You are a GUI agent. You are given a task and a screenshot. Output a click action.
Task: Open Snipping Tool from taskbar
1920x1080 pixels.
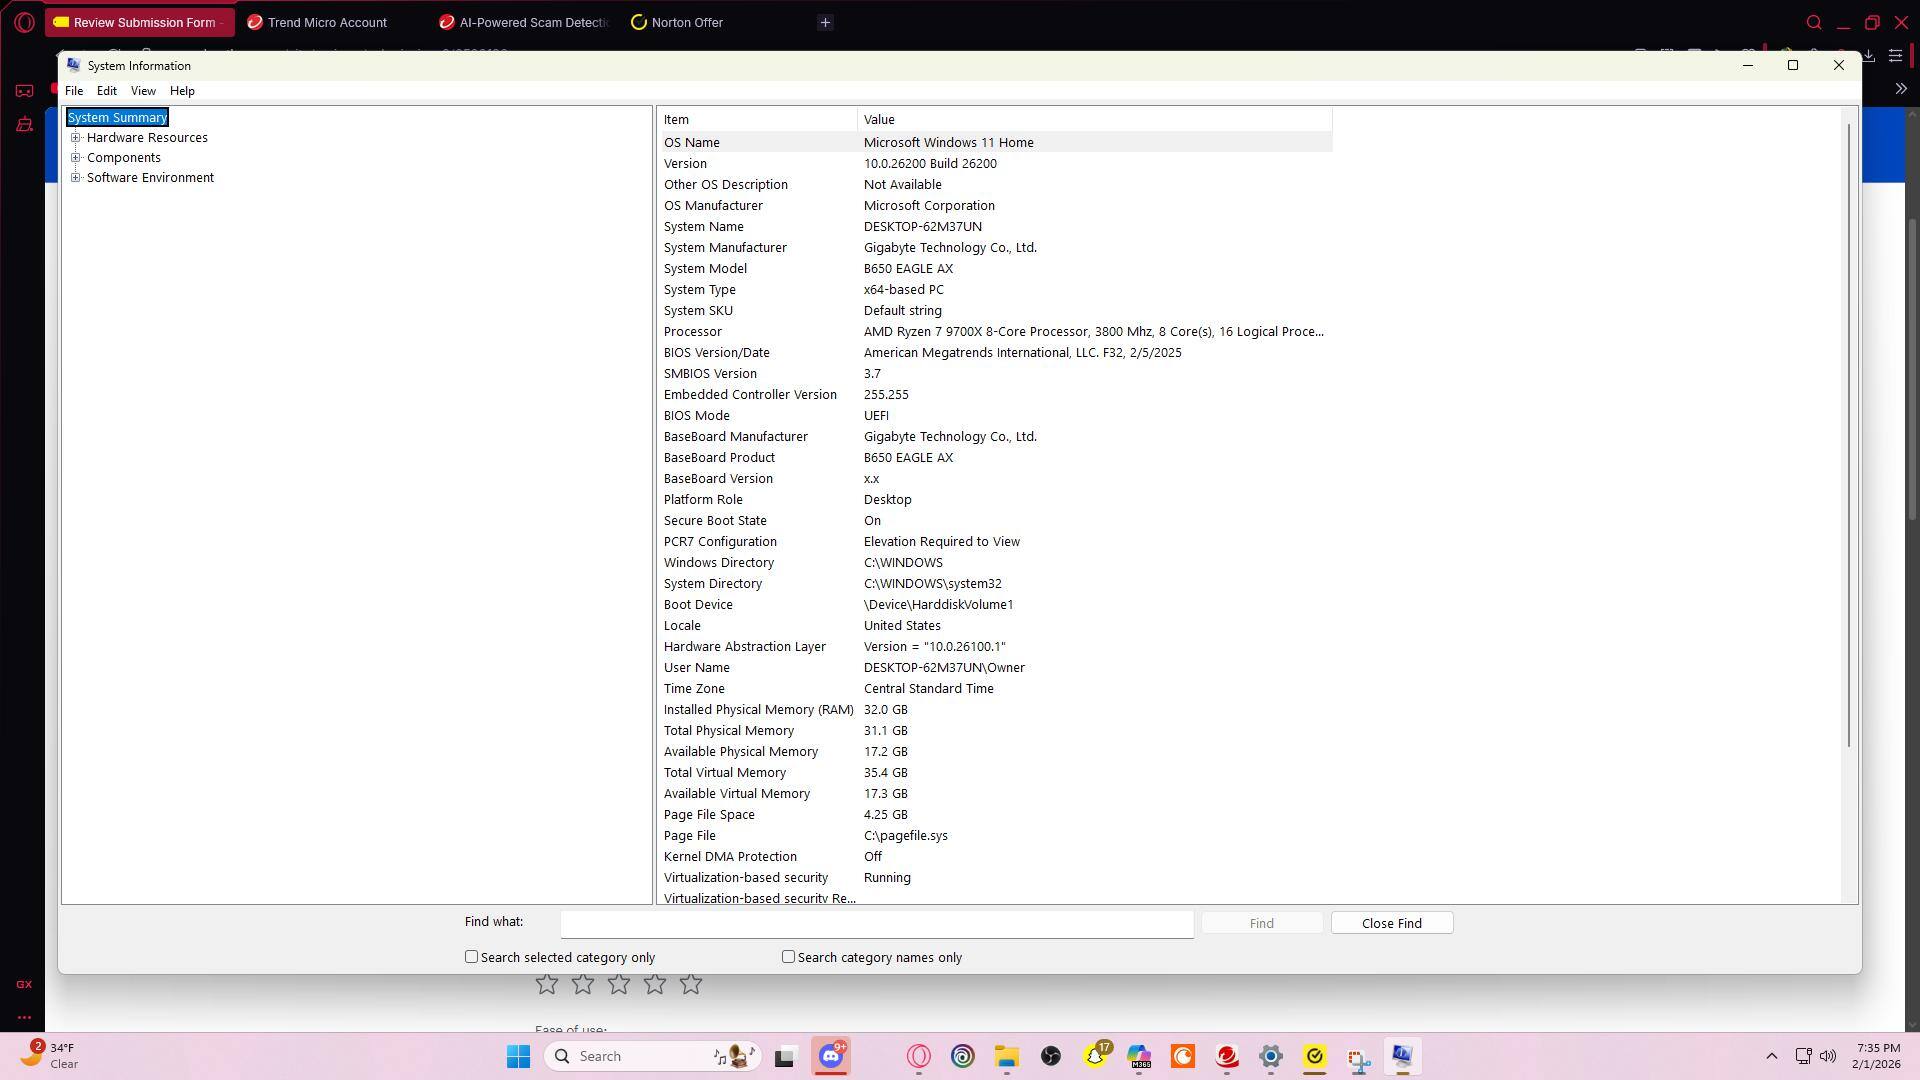[1357, 1058]
